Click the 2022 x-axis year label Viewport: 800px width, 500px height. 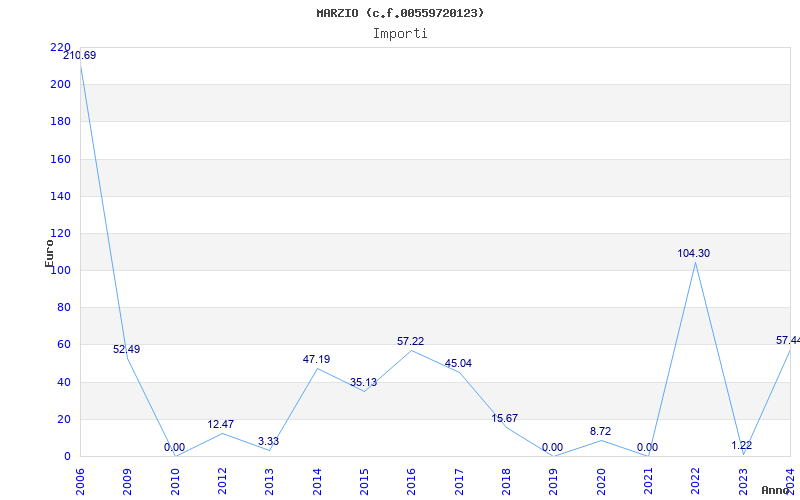tap(695, 482)
